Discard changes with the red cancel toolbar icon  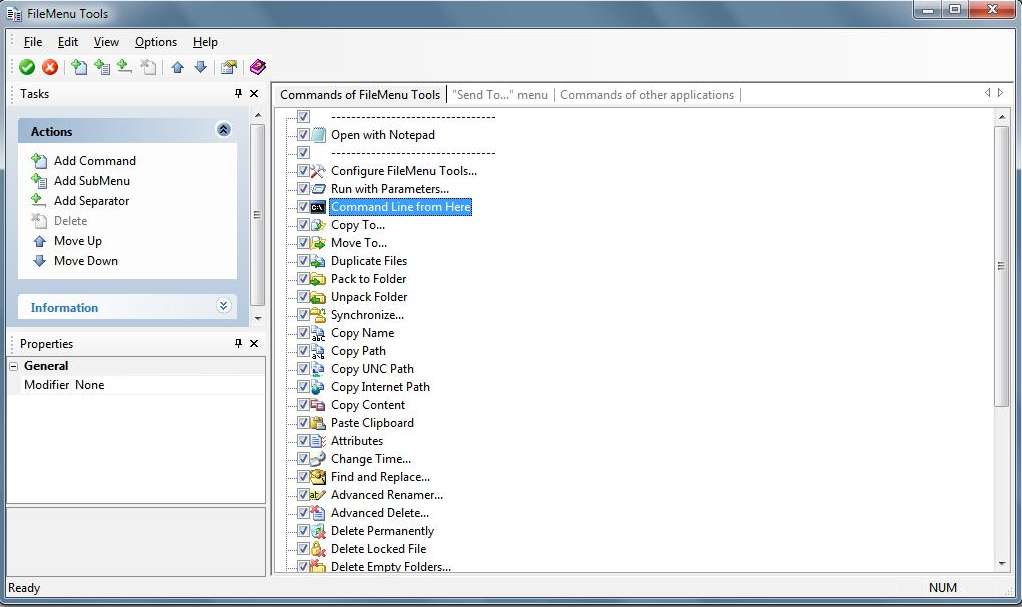[x=50, y=67]
